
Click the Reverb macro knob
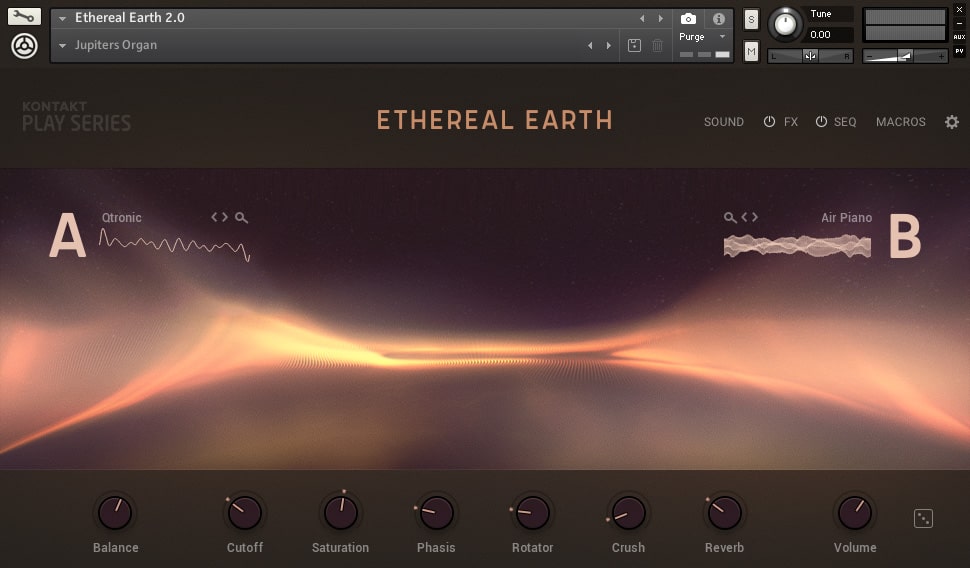[724, 513]
